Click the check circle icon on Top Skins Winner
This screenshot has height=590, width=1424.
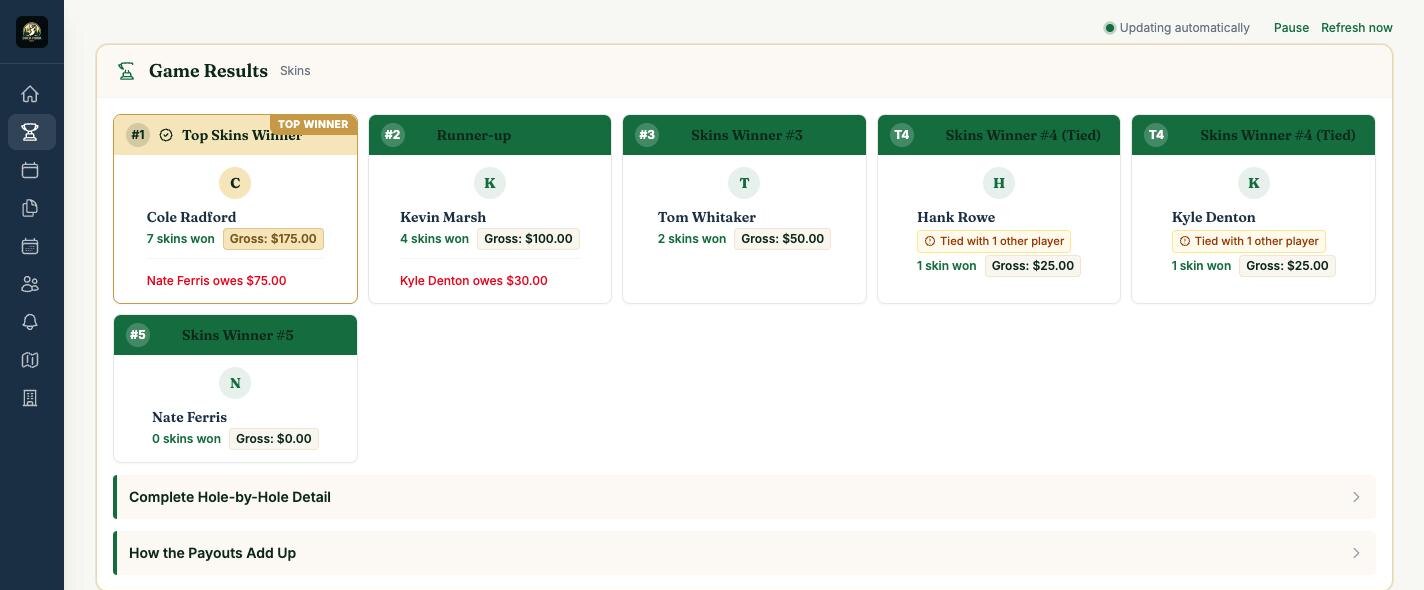[166, 135]
